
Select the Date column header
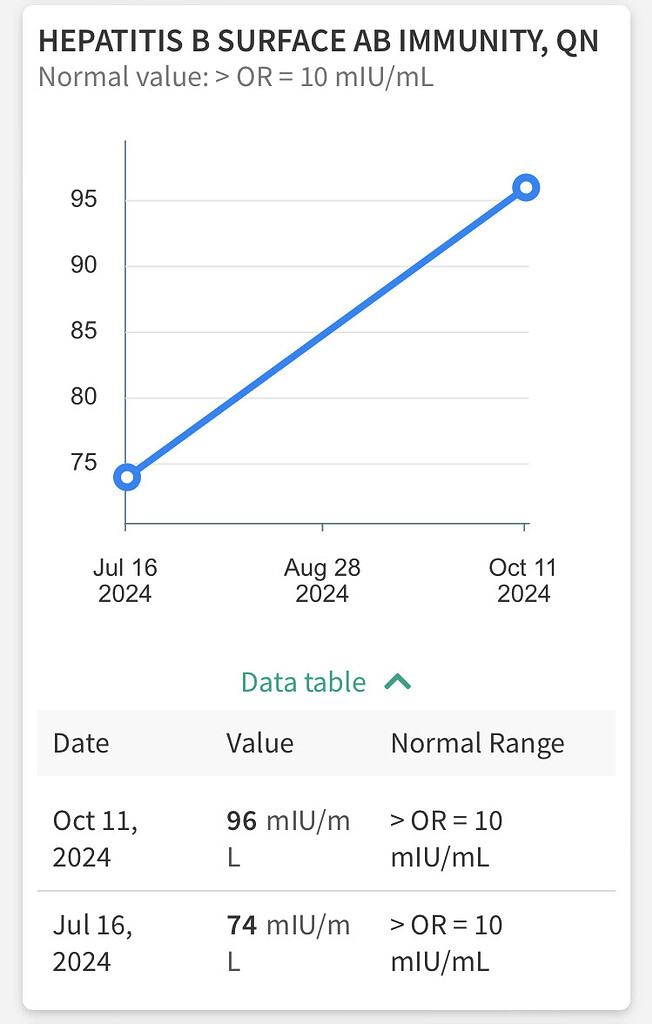coord(80,743)
